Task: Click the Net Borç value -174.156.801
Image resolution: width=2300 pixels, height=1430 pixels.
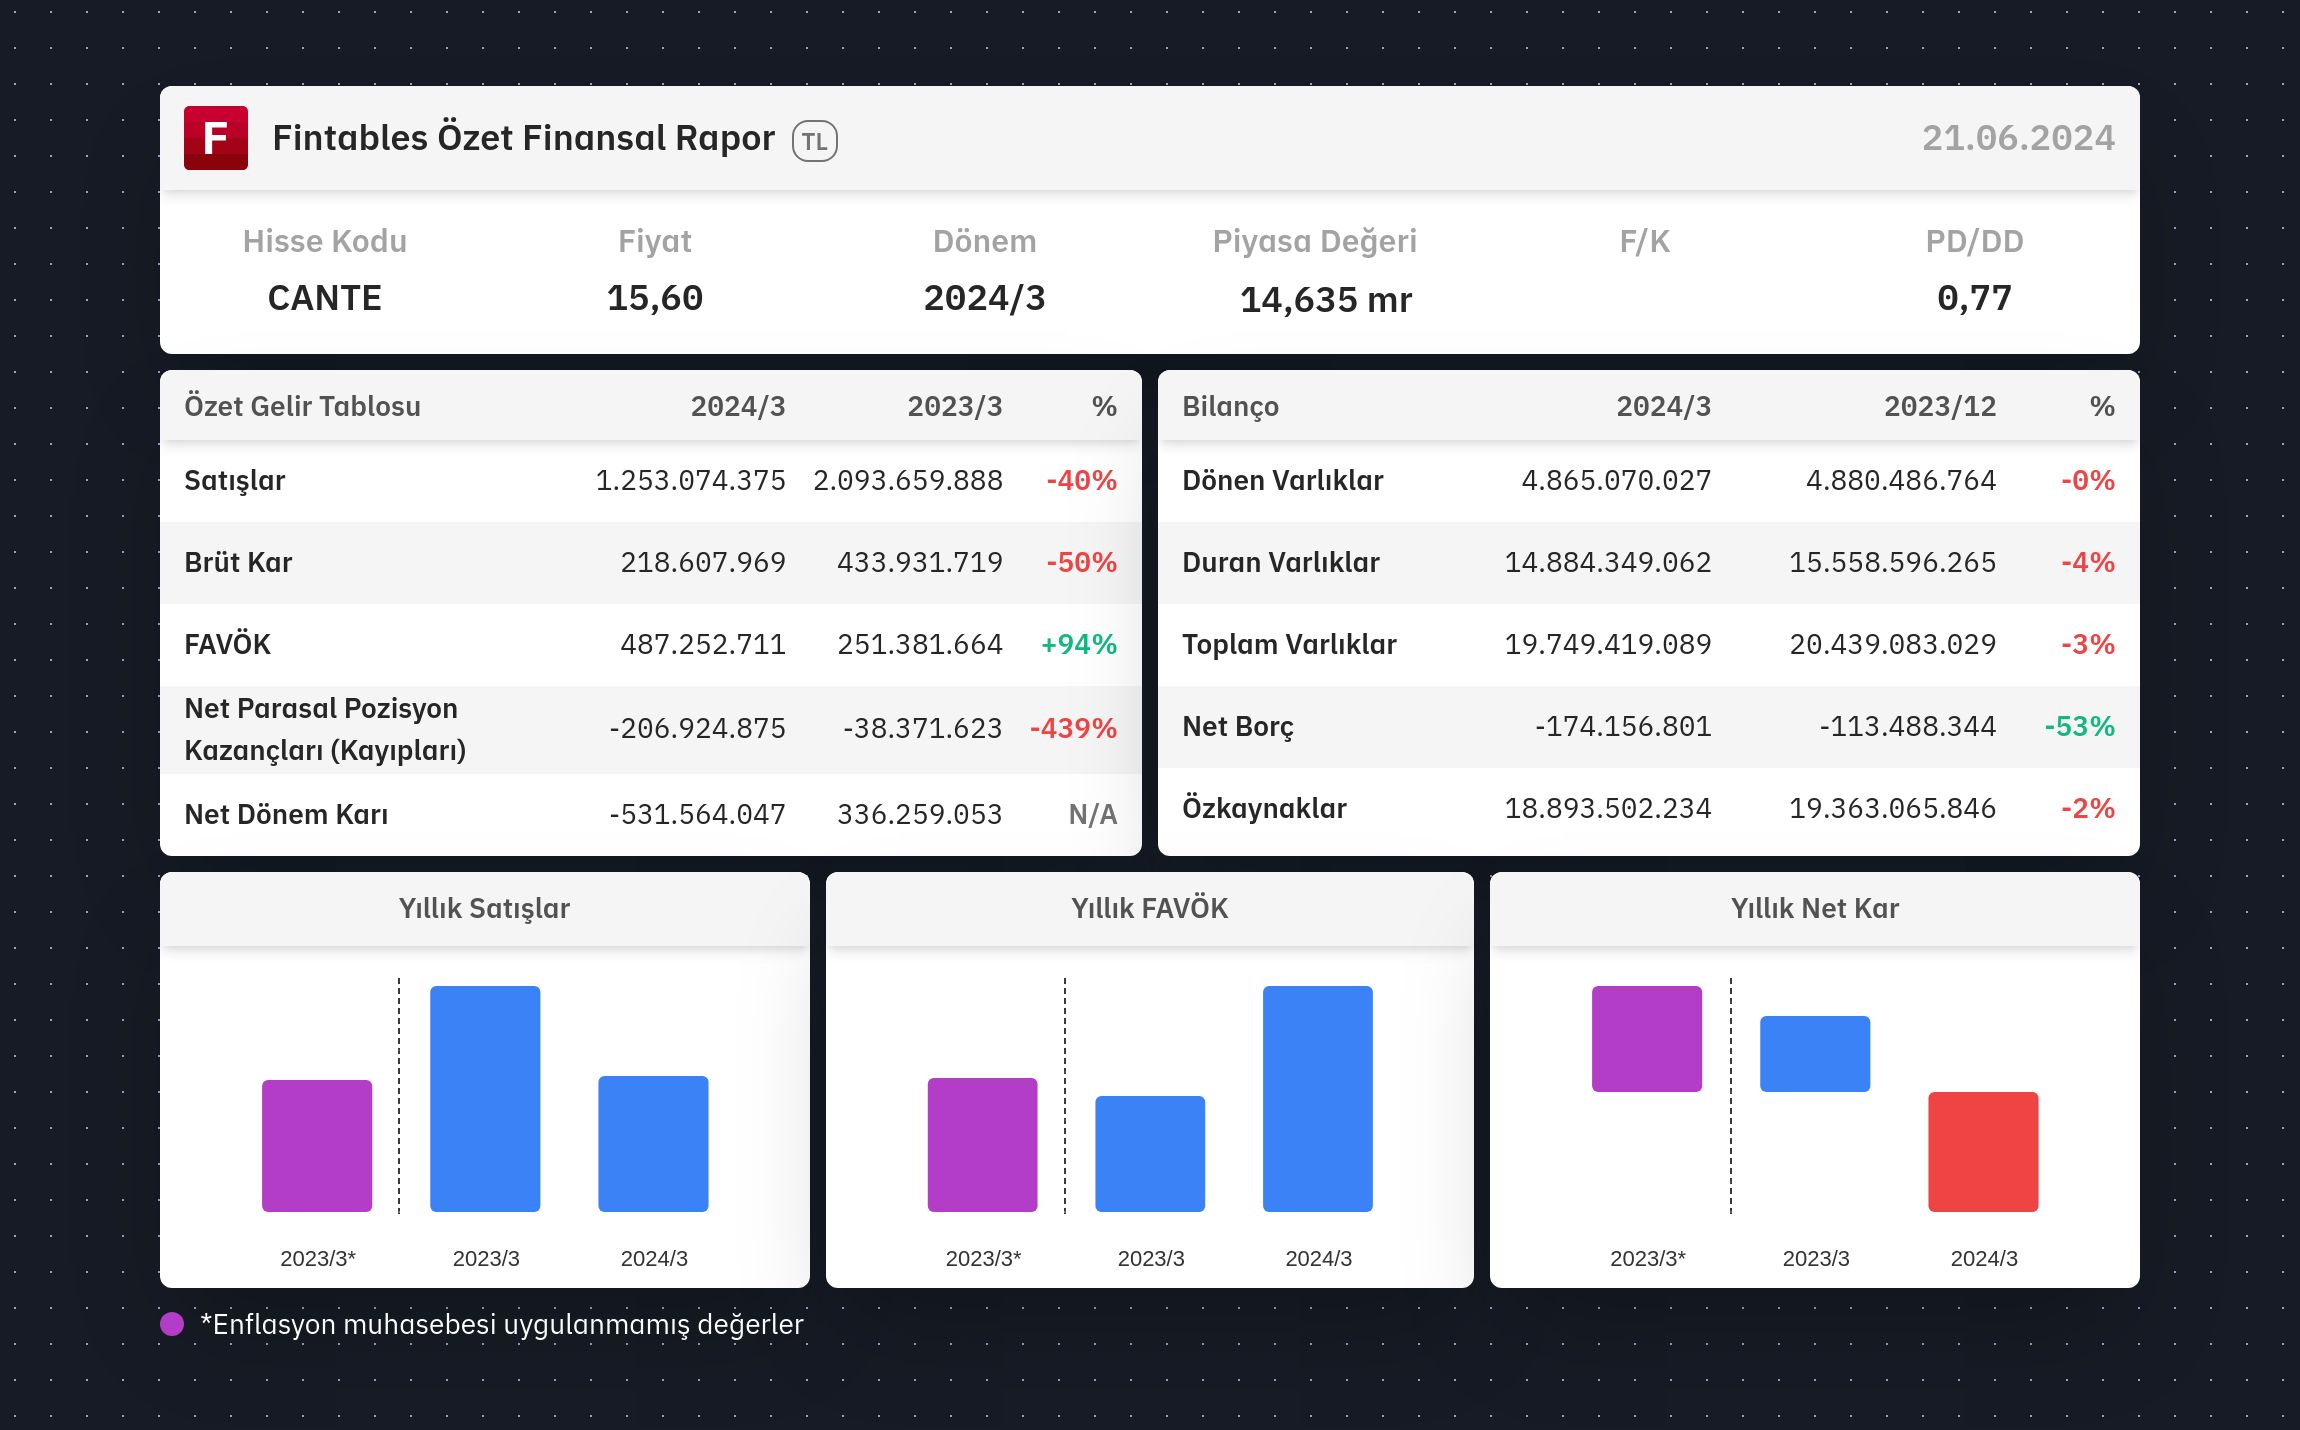Action: (1623, 726)
